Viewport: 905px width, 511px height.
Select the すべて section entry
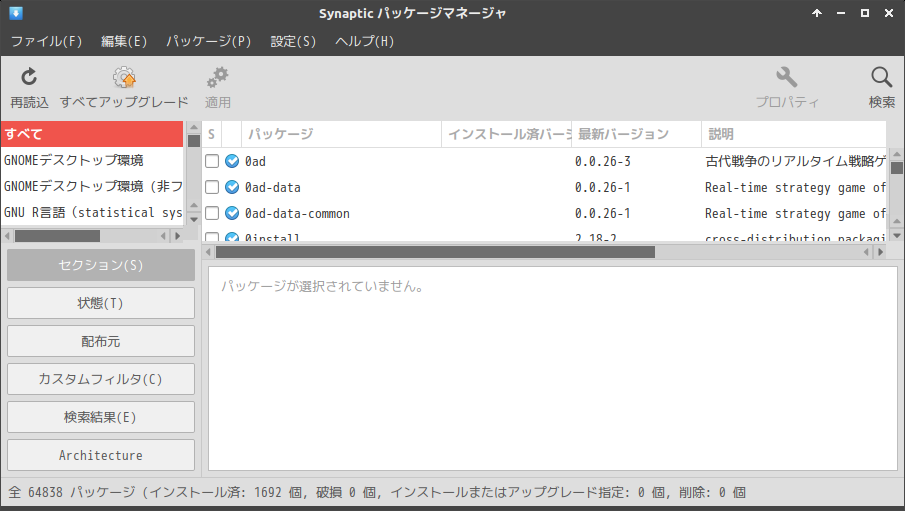pos(92,134)
